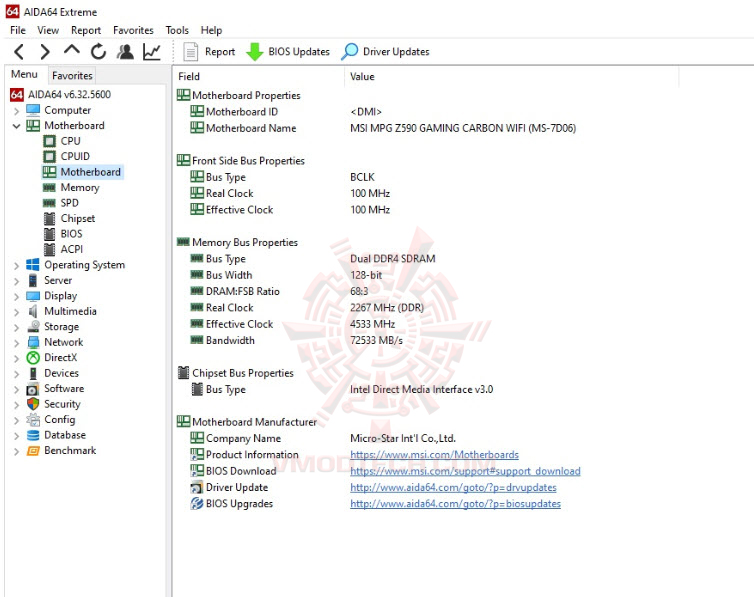The image size is (754, 597).
Task: Select the DRAM:FSB Ratio row
Action: (x=279, y=291)
